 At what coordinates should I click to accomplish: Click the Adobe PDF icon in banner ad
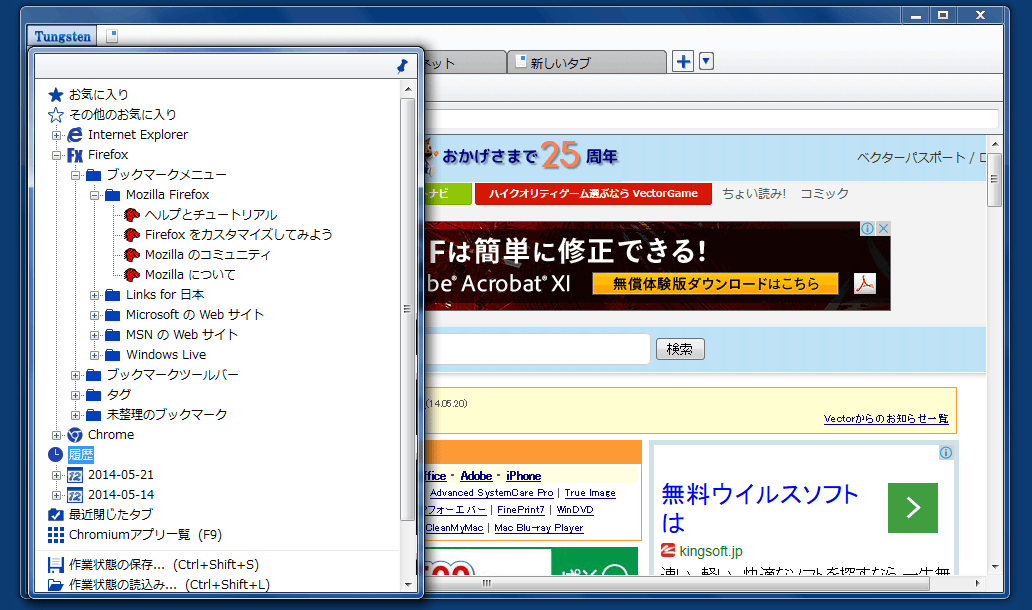pos(865,284)
